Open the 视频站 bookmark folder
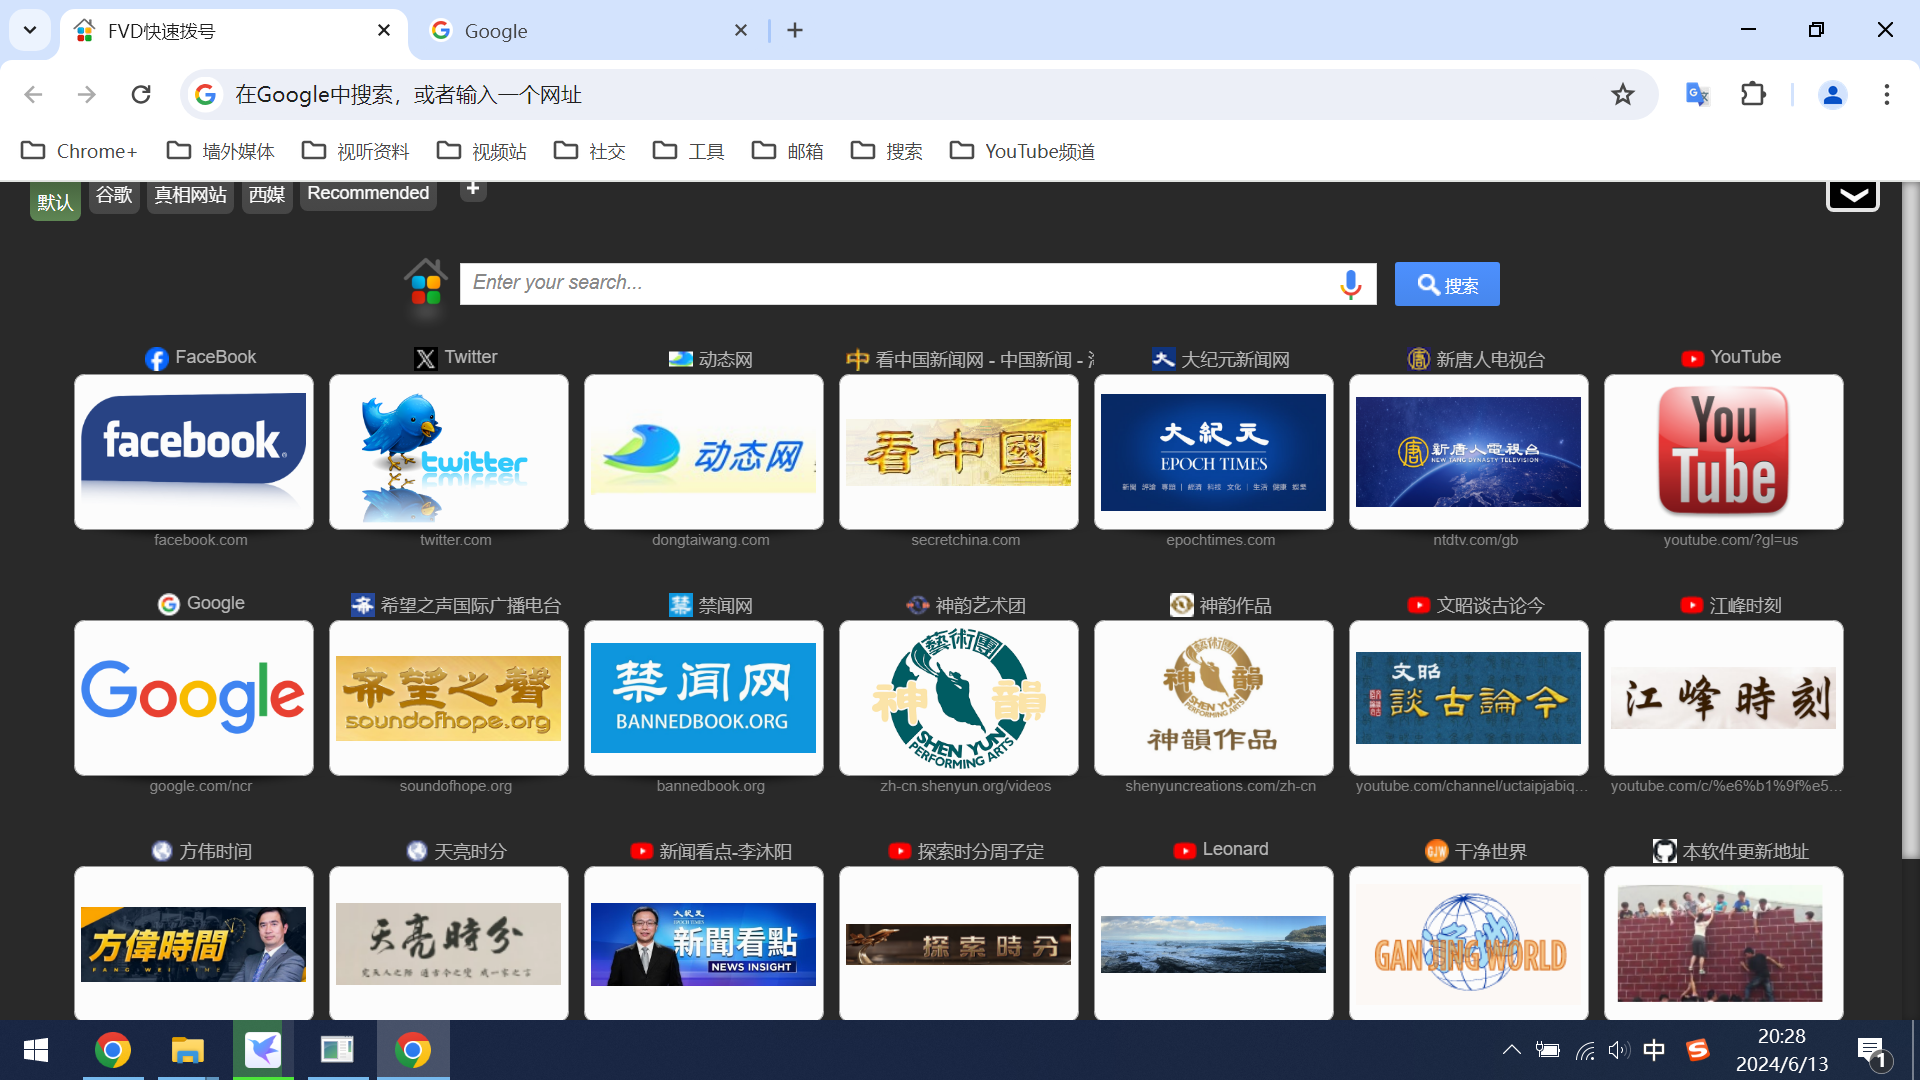 pos(482,151)
